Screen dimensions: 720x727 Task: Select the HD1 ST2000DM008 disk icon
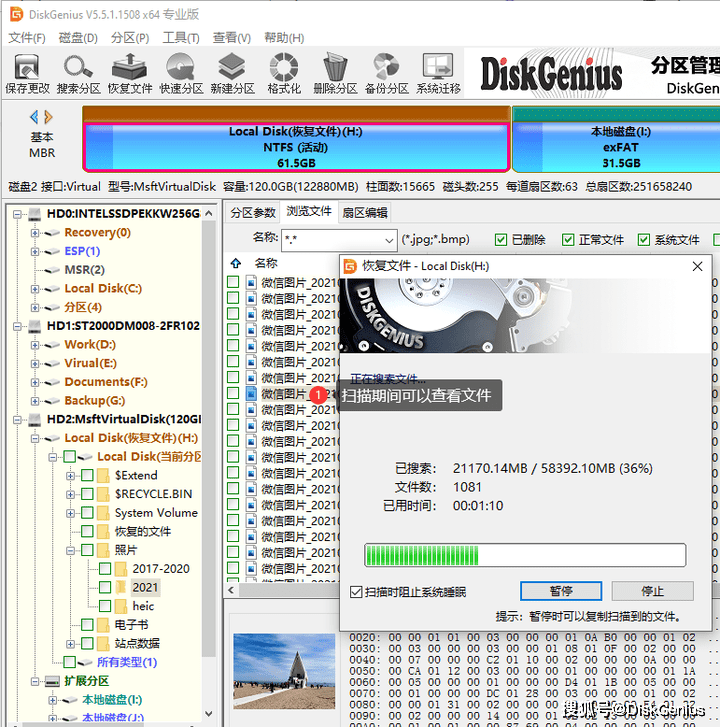[x=35, y=326]
